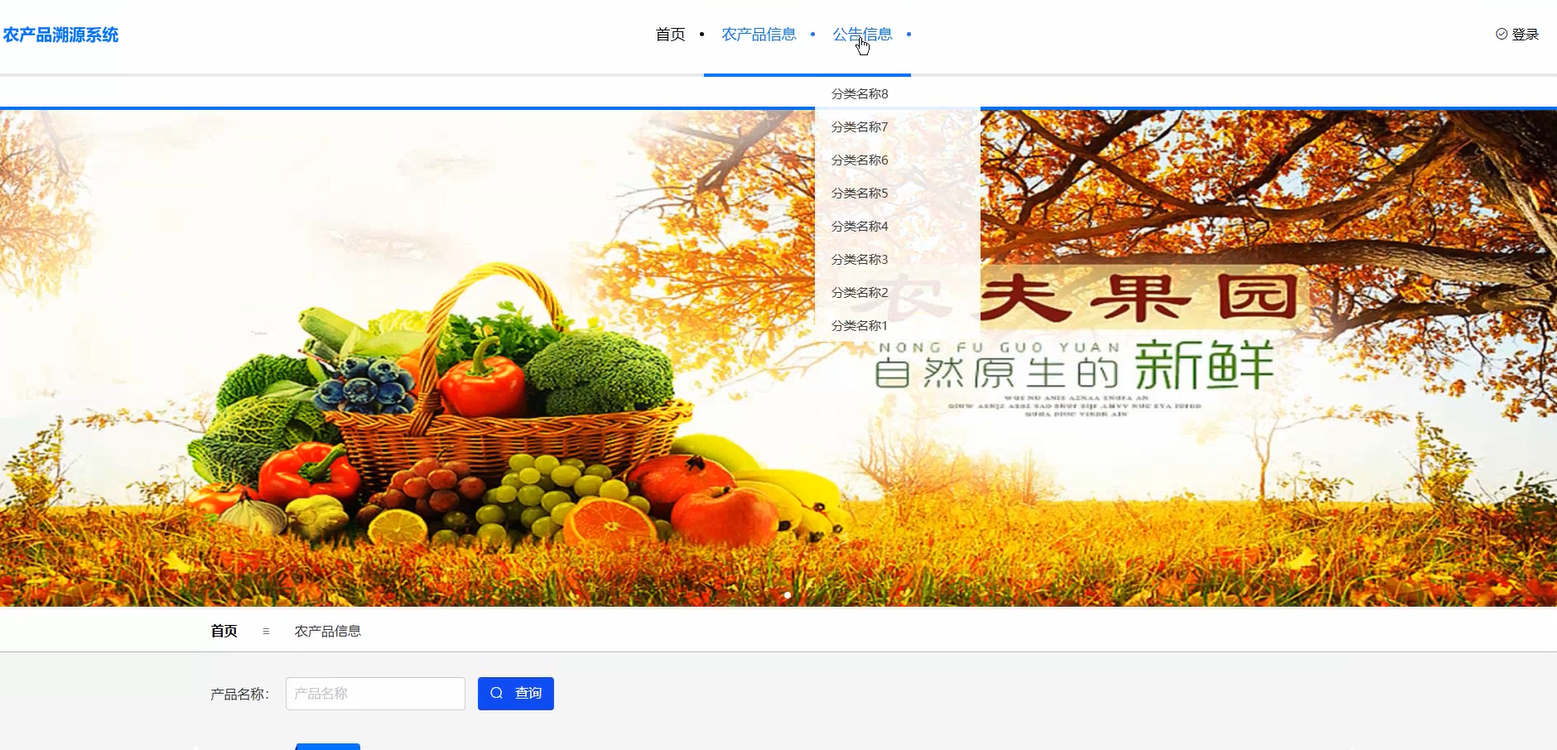Image resolution: width=1557 pixels, height=750 pixels.
Task: Choose 分类名称1 at the dropdown bottom
Action: pos(859,325)
